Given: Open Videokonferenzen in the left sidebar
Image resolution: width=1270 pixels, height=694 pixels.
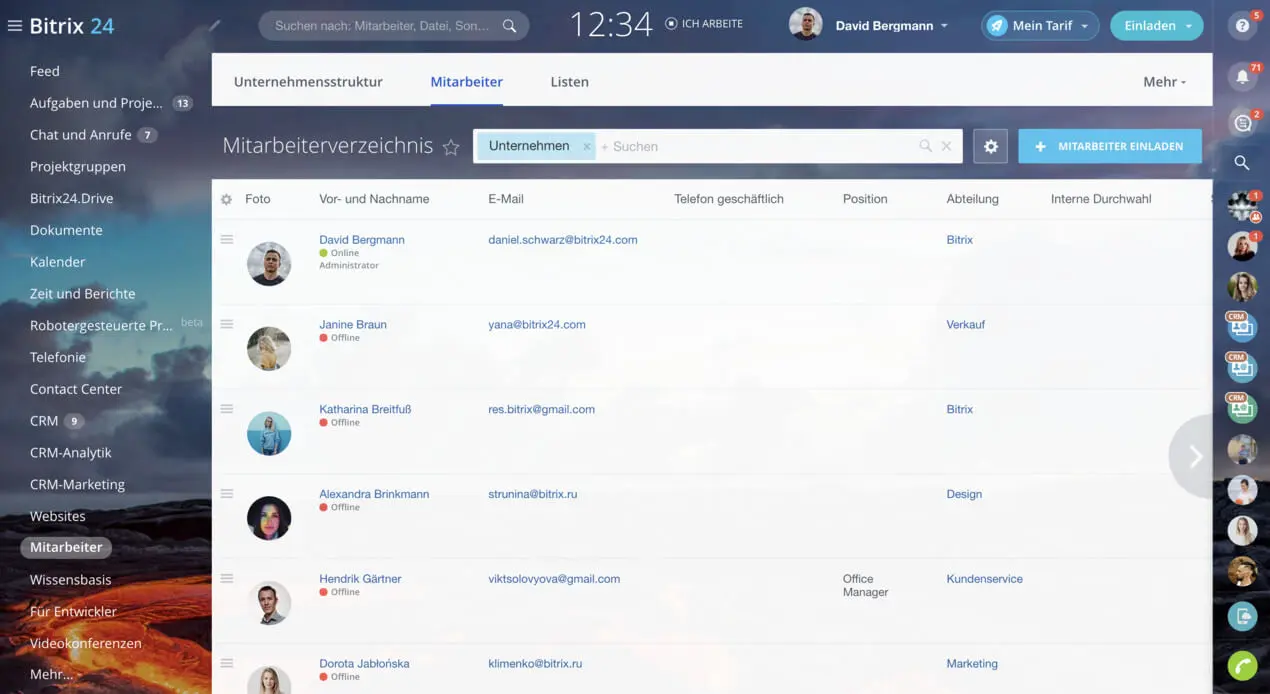Looking at the screenshot, I should (x=86, y=643).
